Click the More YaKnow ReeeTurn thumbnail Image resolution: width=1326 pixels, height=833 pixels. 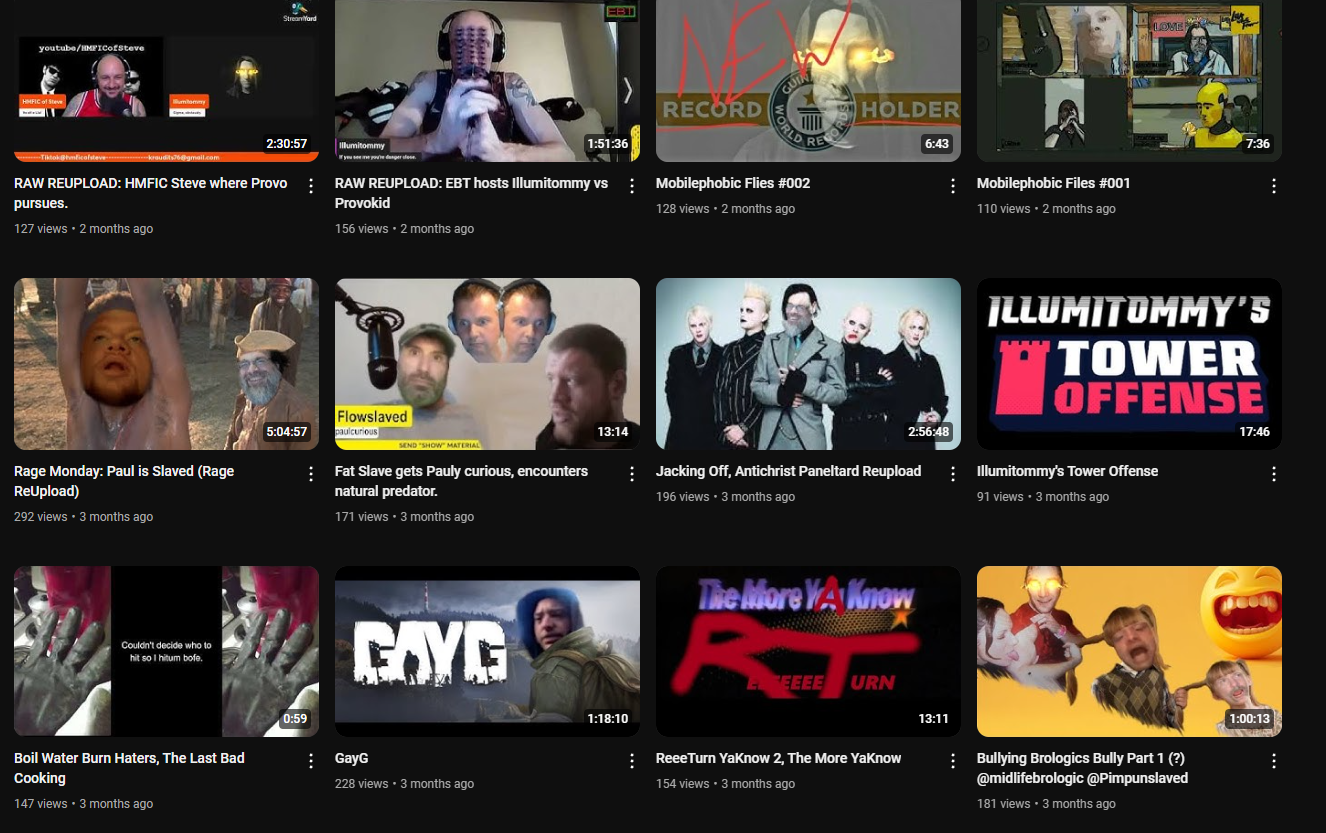(x=808, y=652)
